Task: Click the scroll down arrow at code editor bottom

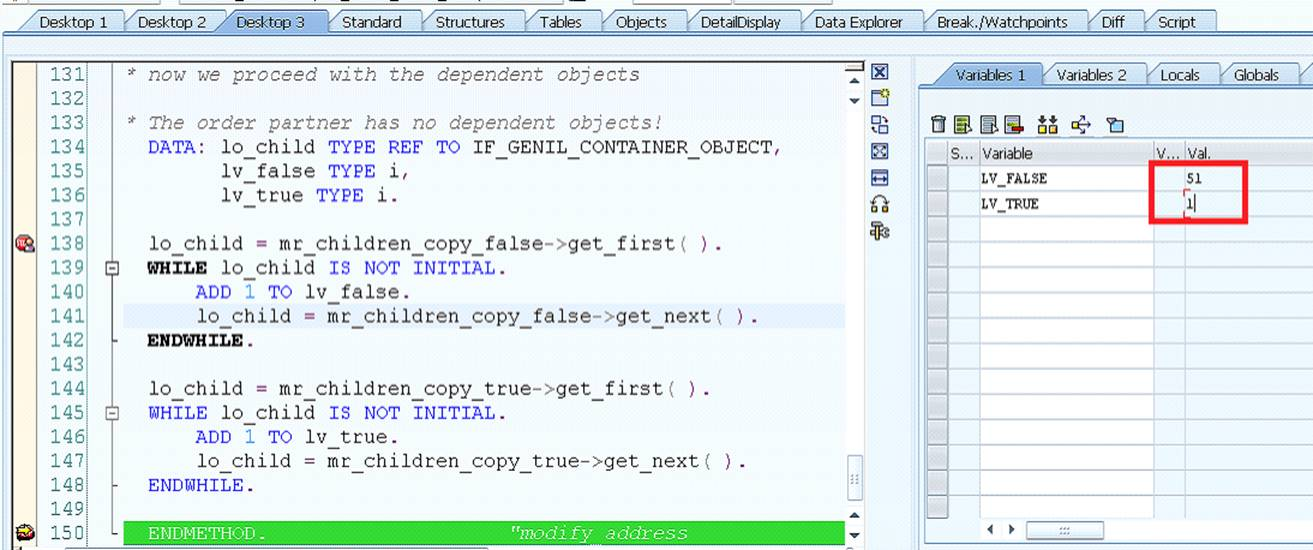Action: point(854,535)
